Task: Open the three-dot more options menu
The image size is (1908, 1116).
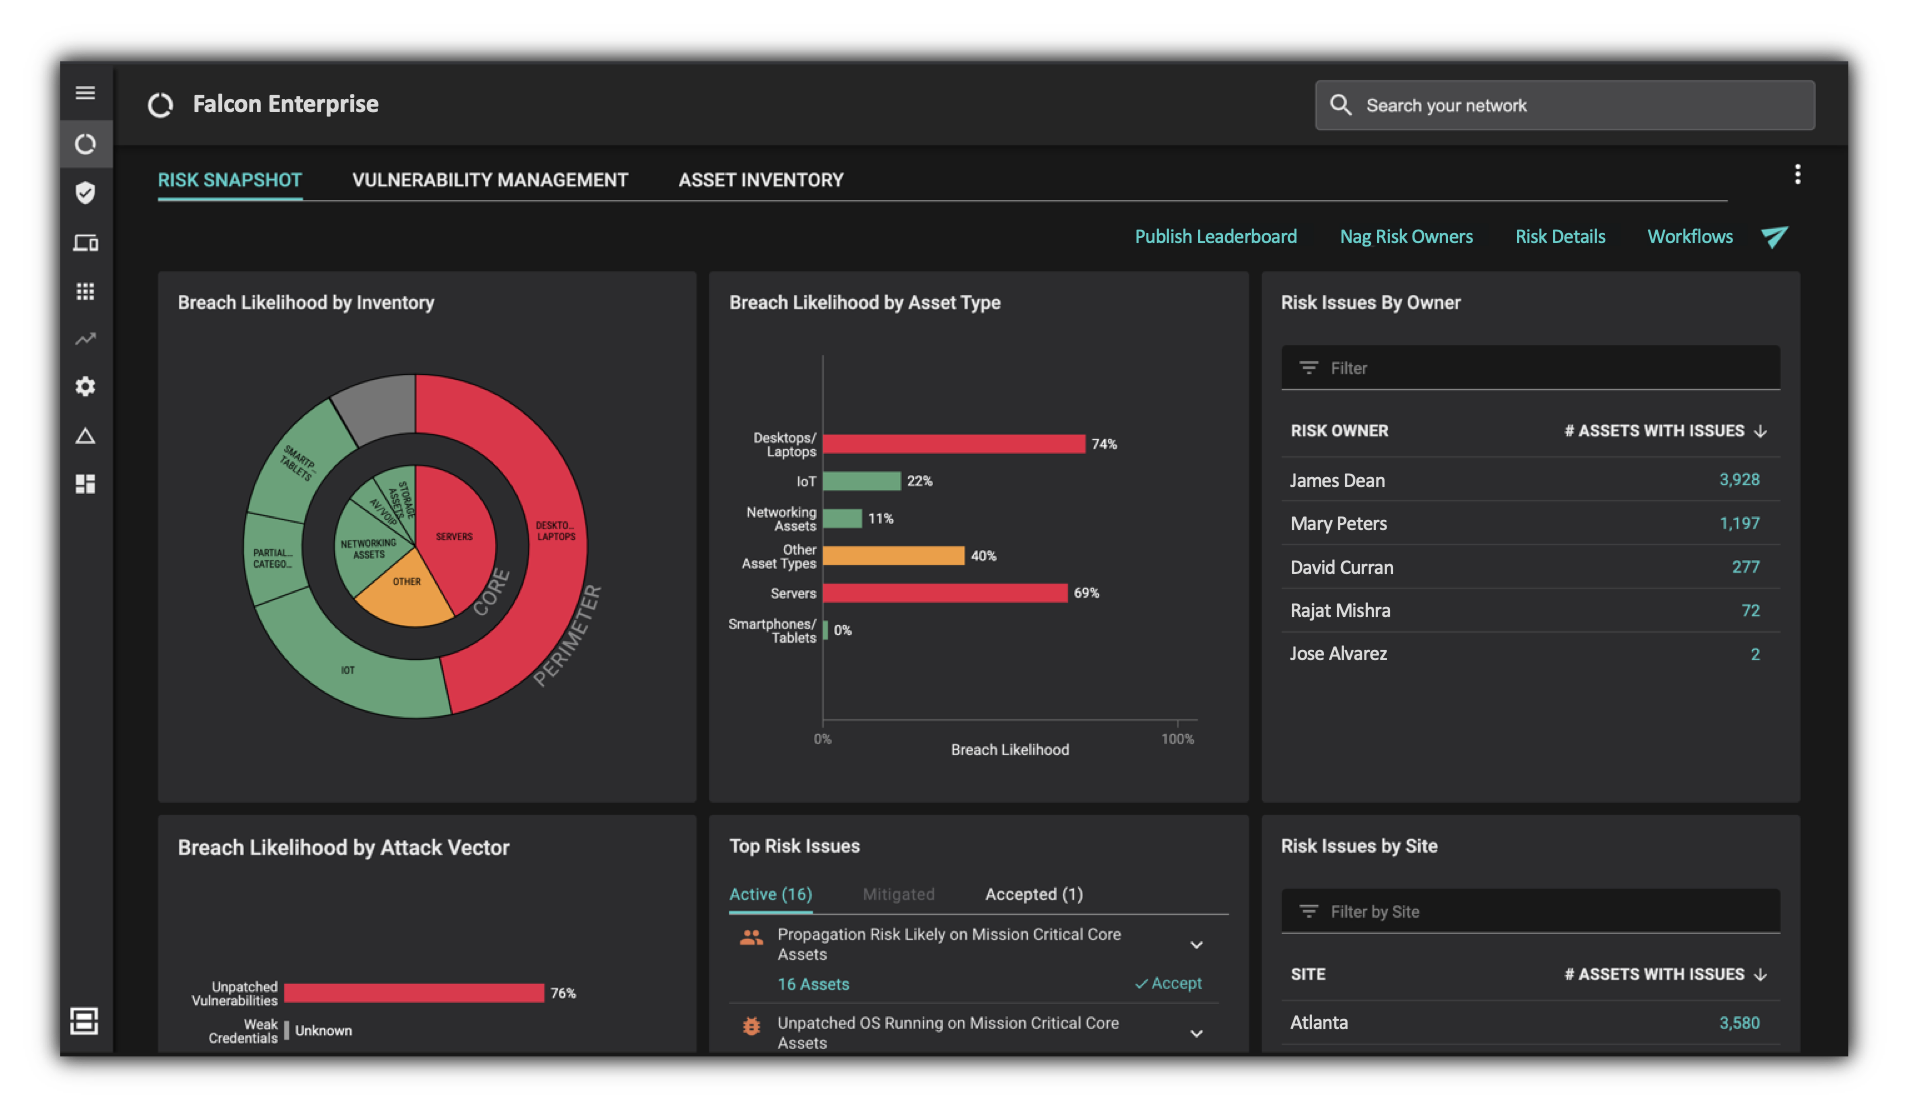Action: coord(1797,175)
